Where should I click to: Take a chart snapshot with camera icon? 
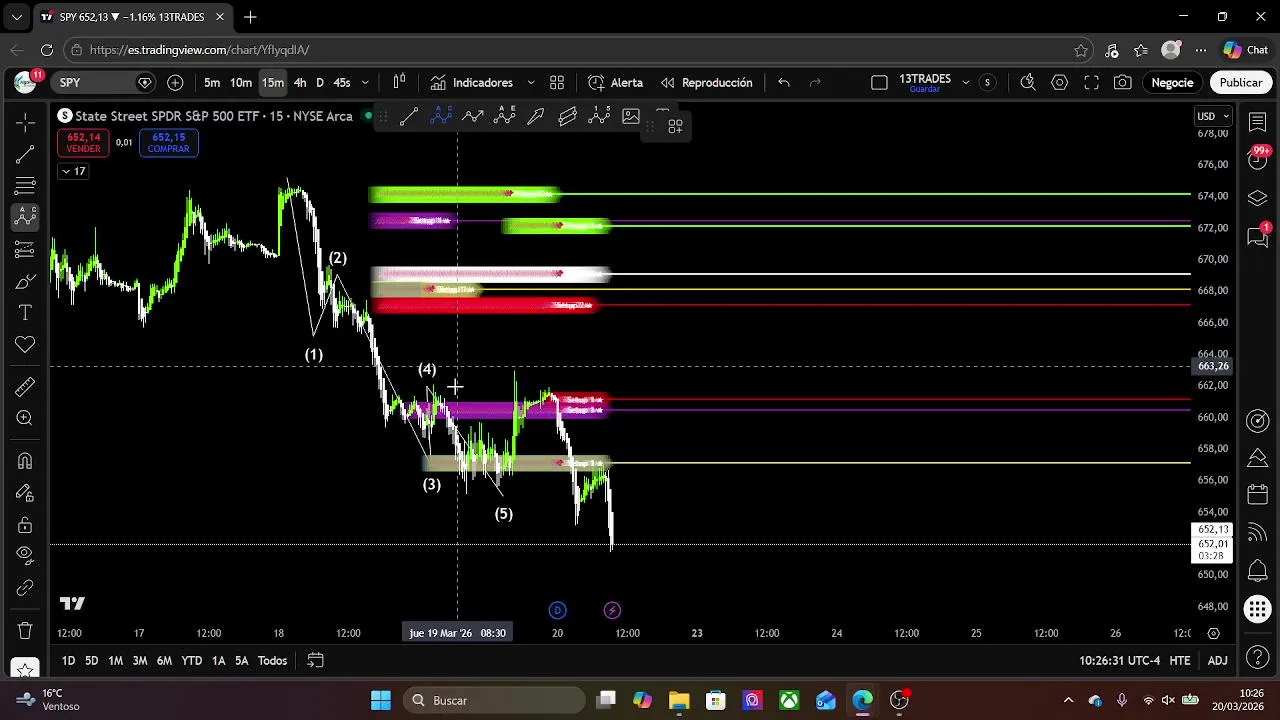[1123, 83]
